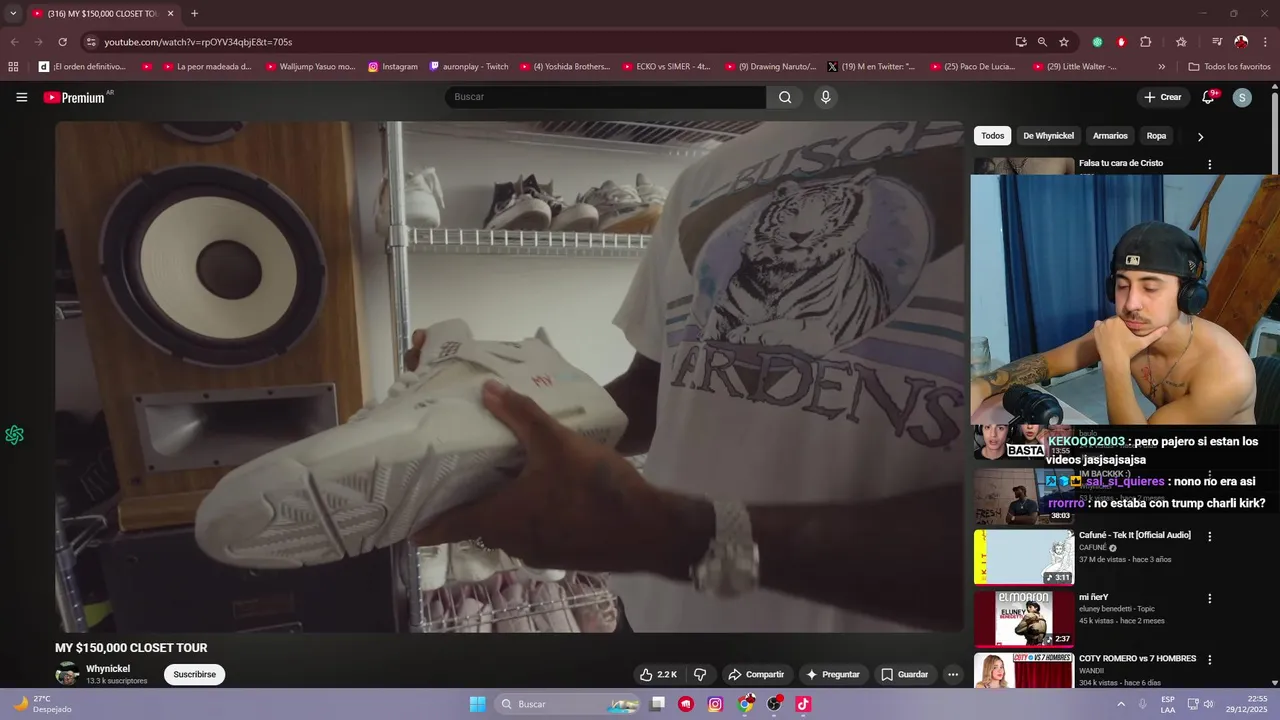1280x720 pixels.
Task: Open more actions ellipsis under video
Action: tap(953, 675)
